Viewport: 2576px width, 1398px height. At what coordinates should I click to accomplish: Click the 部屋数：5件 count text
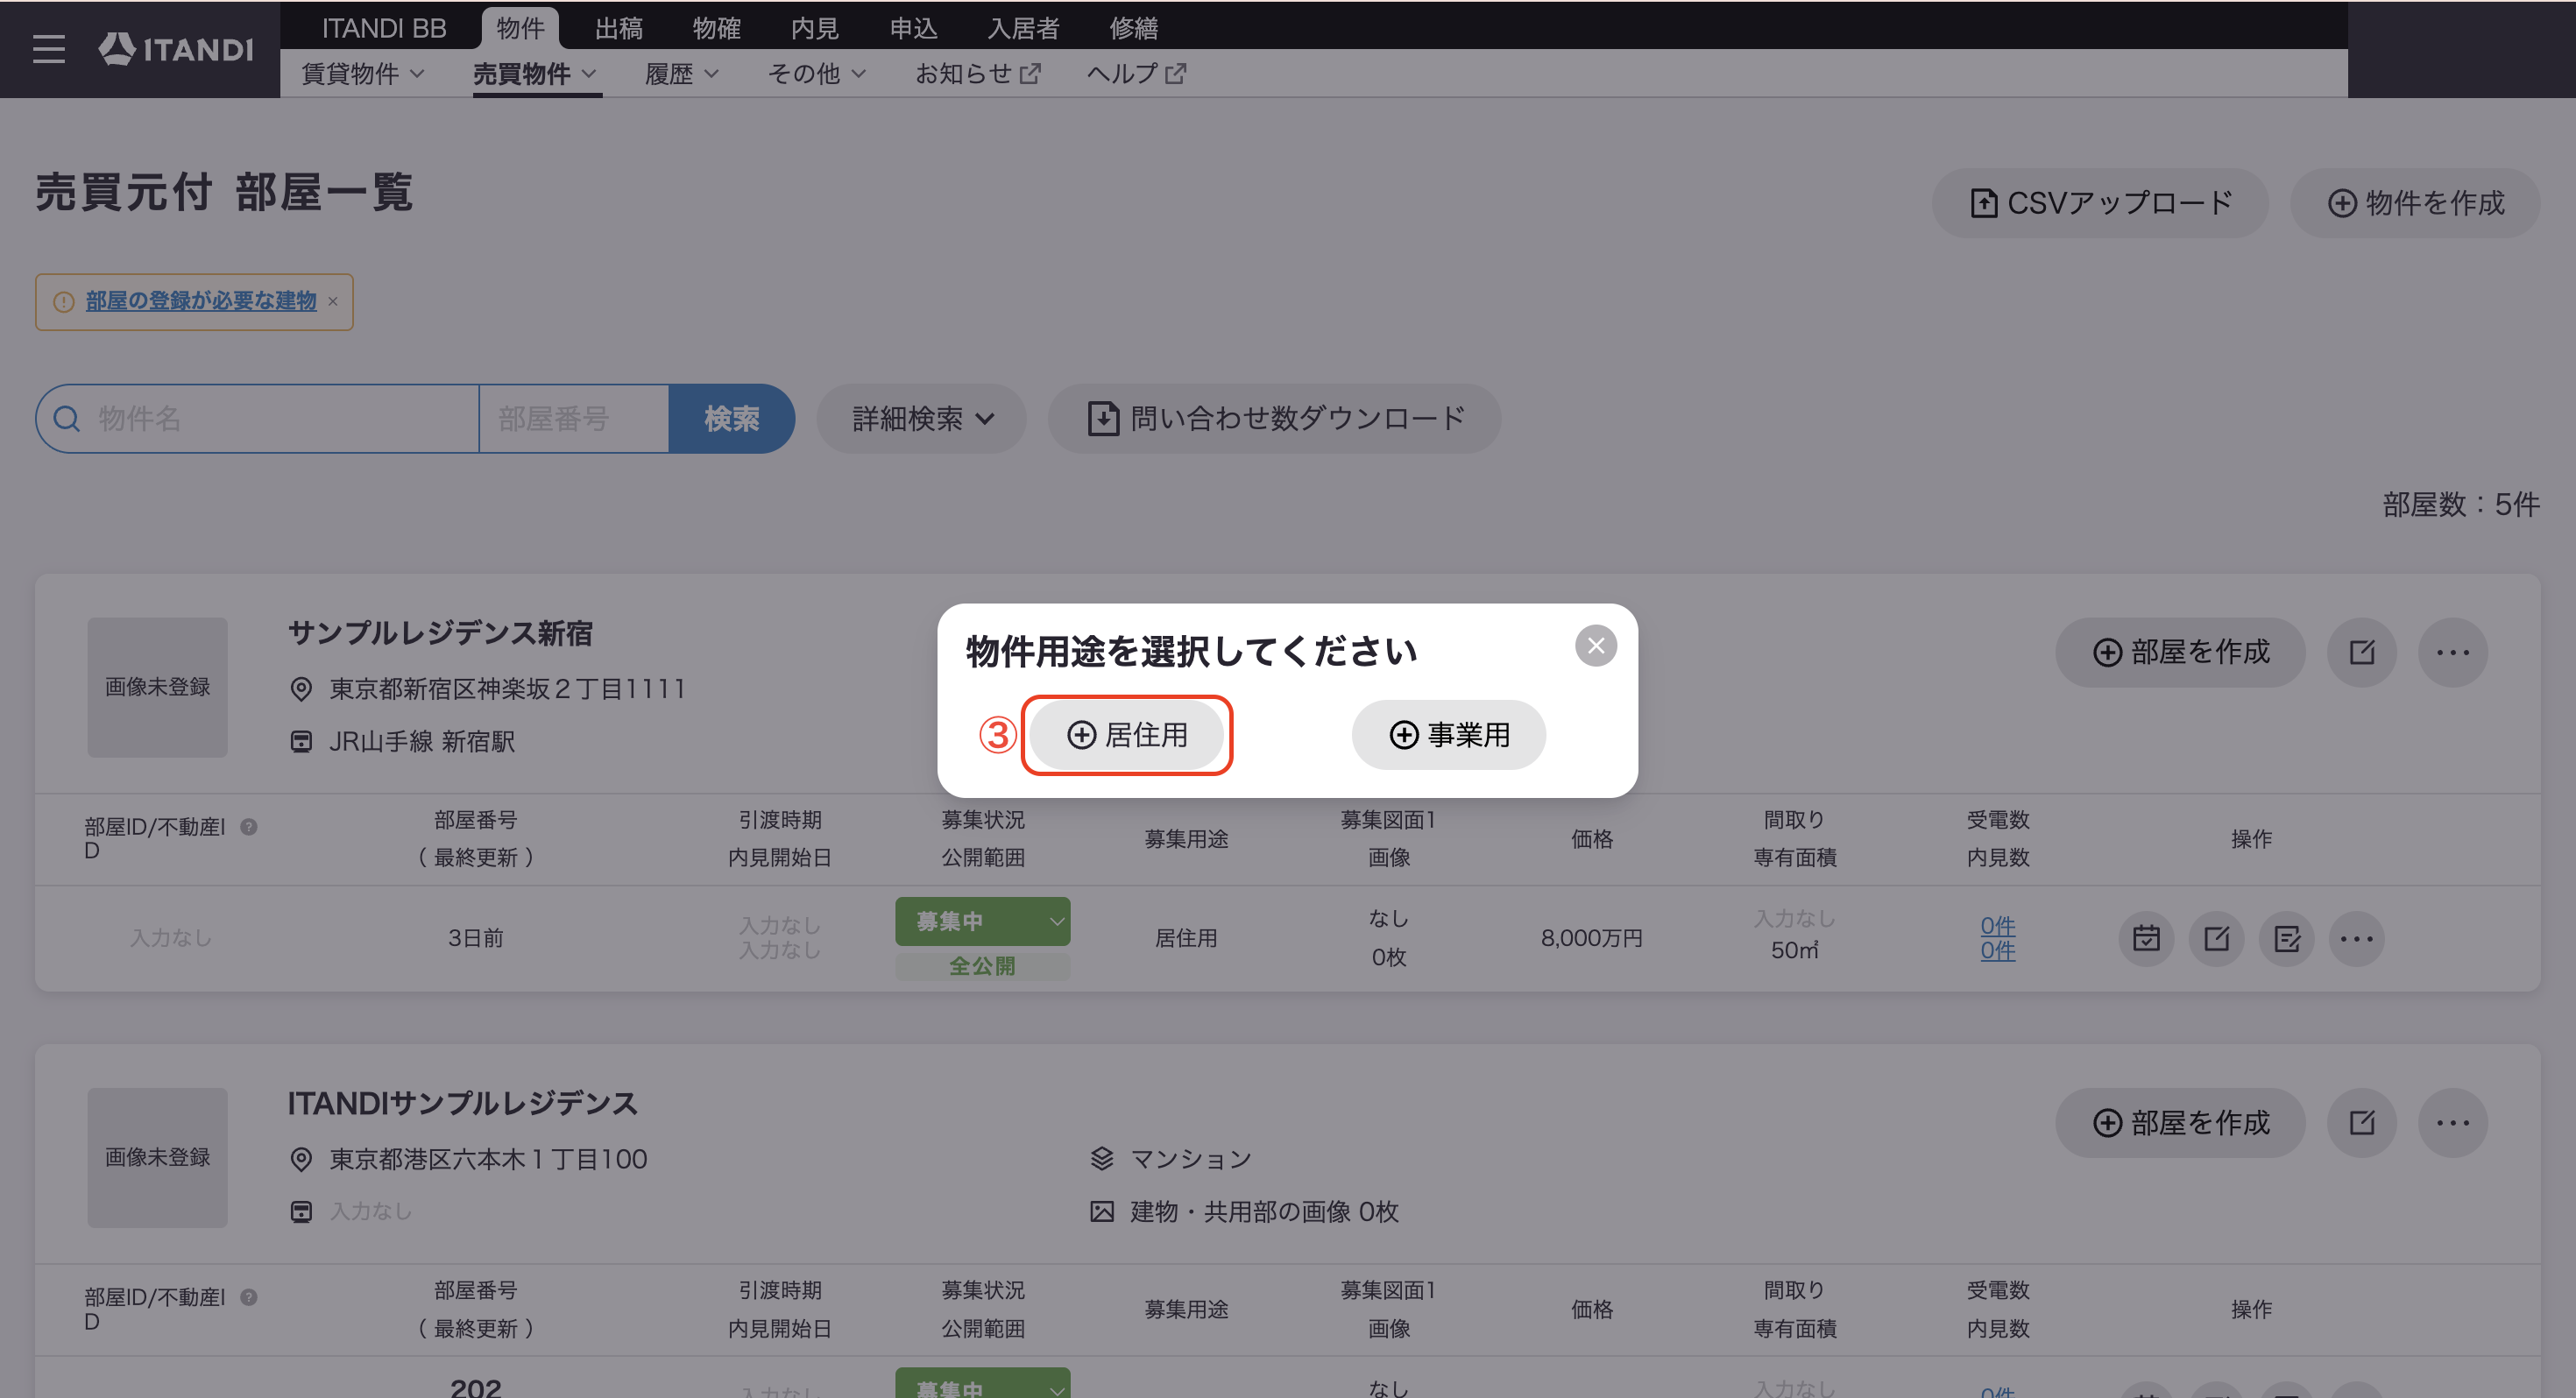(2461, 504)
